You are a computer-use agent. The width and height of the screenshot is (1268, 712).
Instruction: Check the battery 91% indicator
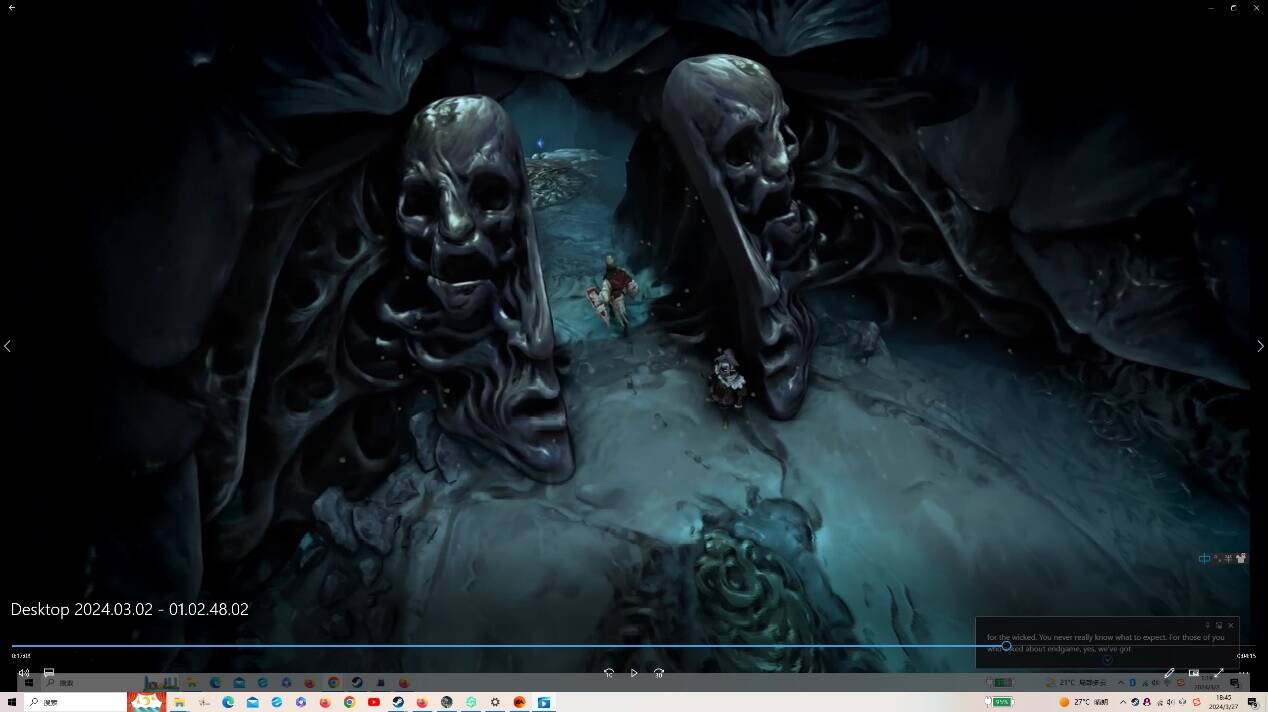999,702
